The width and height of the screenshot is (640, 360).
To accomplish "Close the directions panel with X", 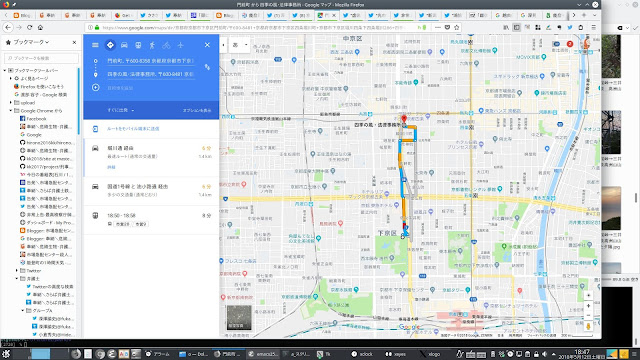I will pos(207,45).
